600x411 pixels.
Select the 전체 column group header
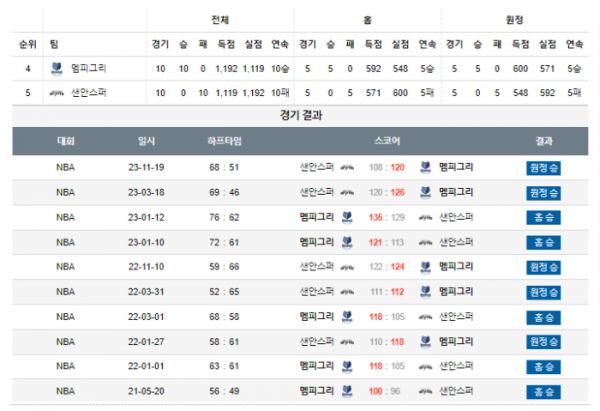click(219, 20)
